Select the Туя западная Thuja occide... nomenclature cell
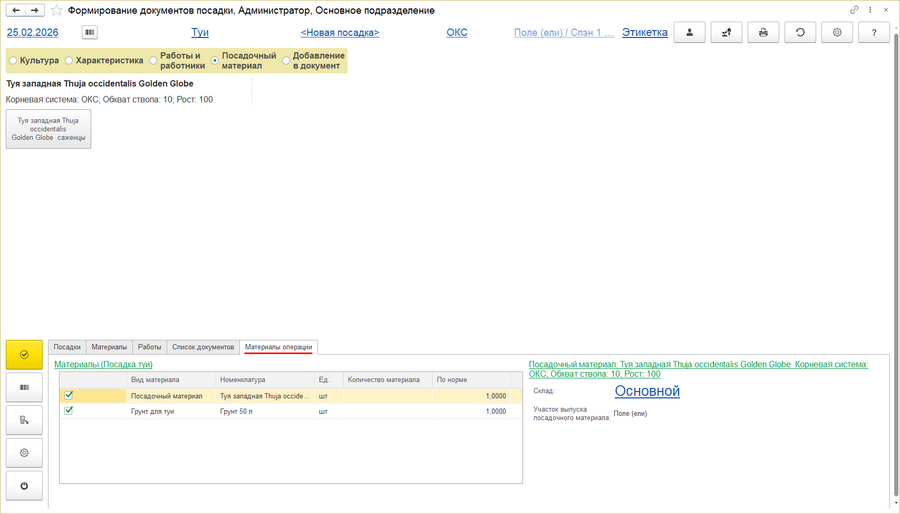 pyautogui.click(x=265, y=396)
